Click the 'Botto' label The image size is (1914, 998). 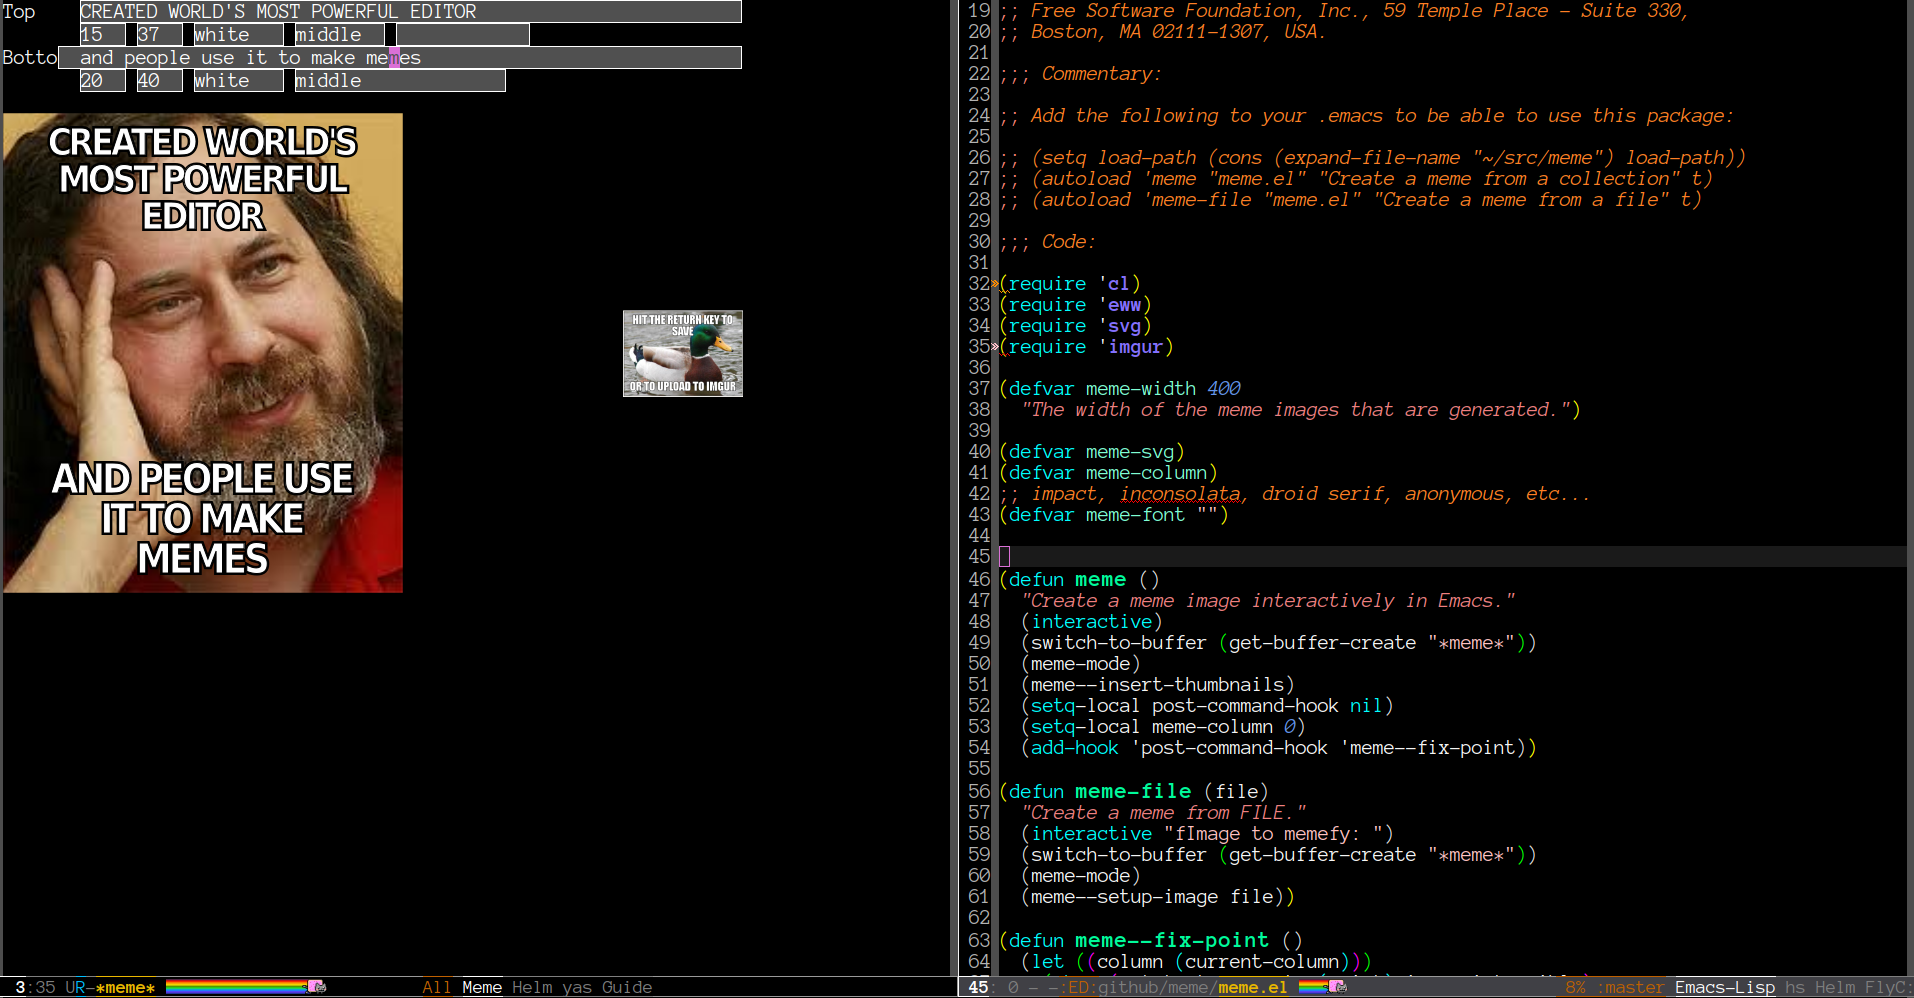[30, 58]
